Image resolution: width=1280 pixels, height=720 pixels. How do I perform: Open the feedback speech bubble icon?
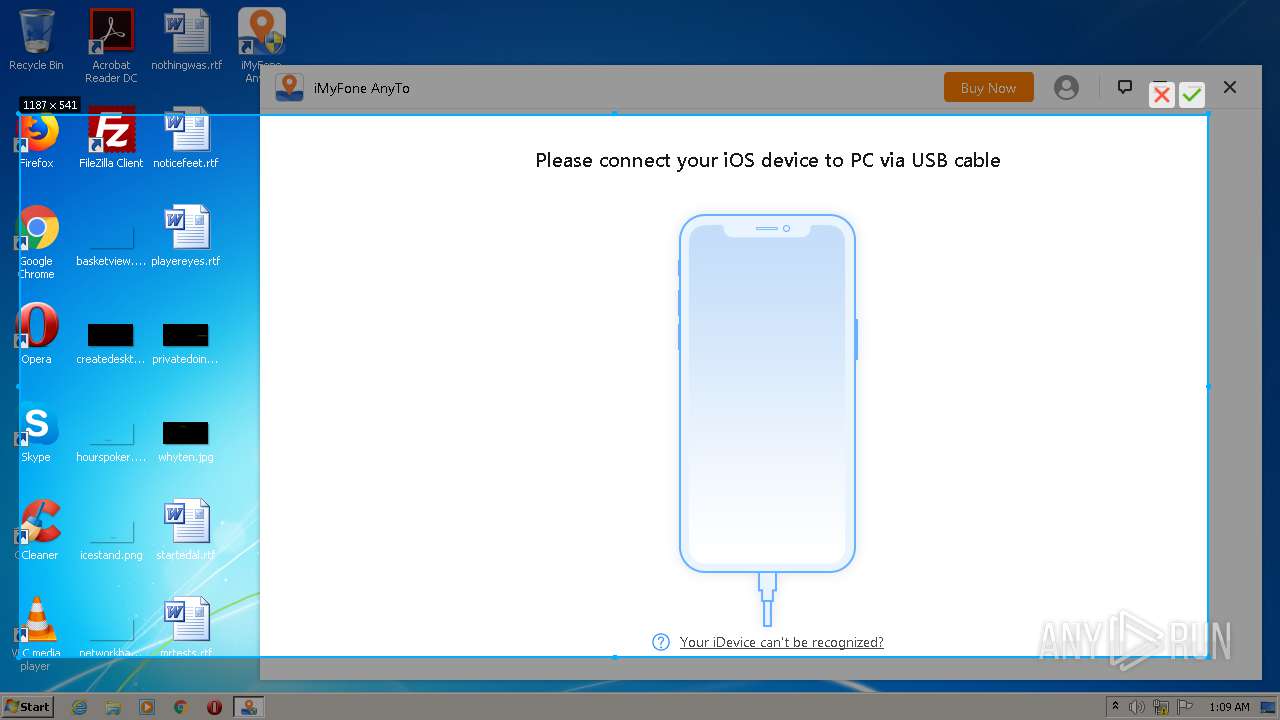(x=1125, y=87)
